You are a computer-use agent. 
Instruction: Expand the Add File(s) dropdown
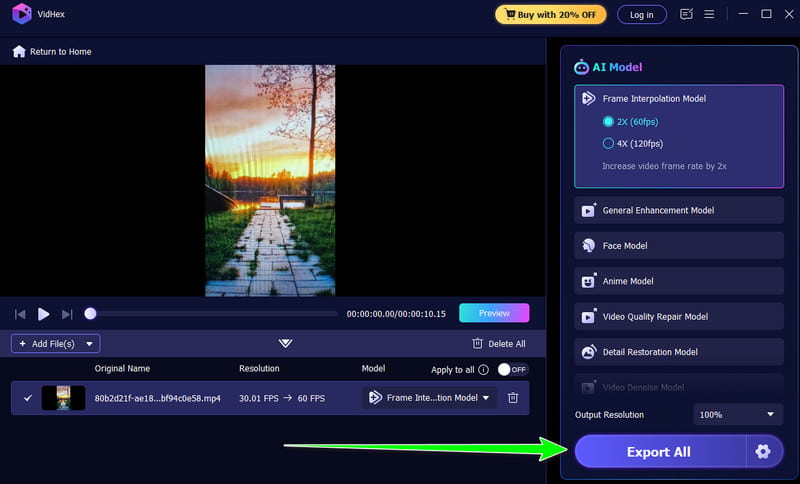[x=91, y=344]
